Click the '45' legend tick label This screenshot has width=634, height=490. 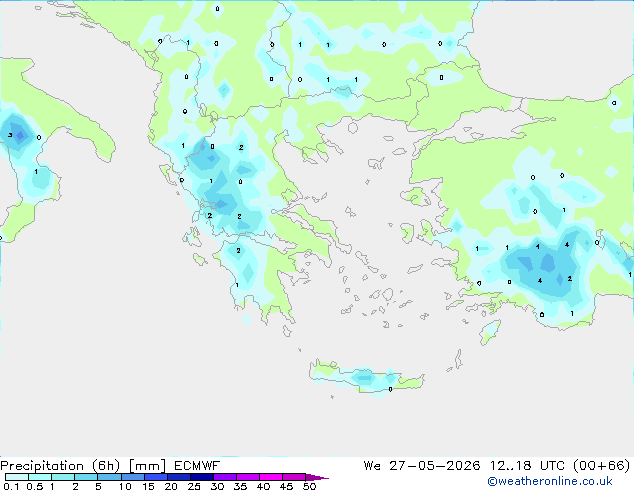[x=286, y=486]
